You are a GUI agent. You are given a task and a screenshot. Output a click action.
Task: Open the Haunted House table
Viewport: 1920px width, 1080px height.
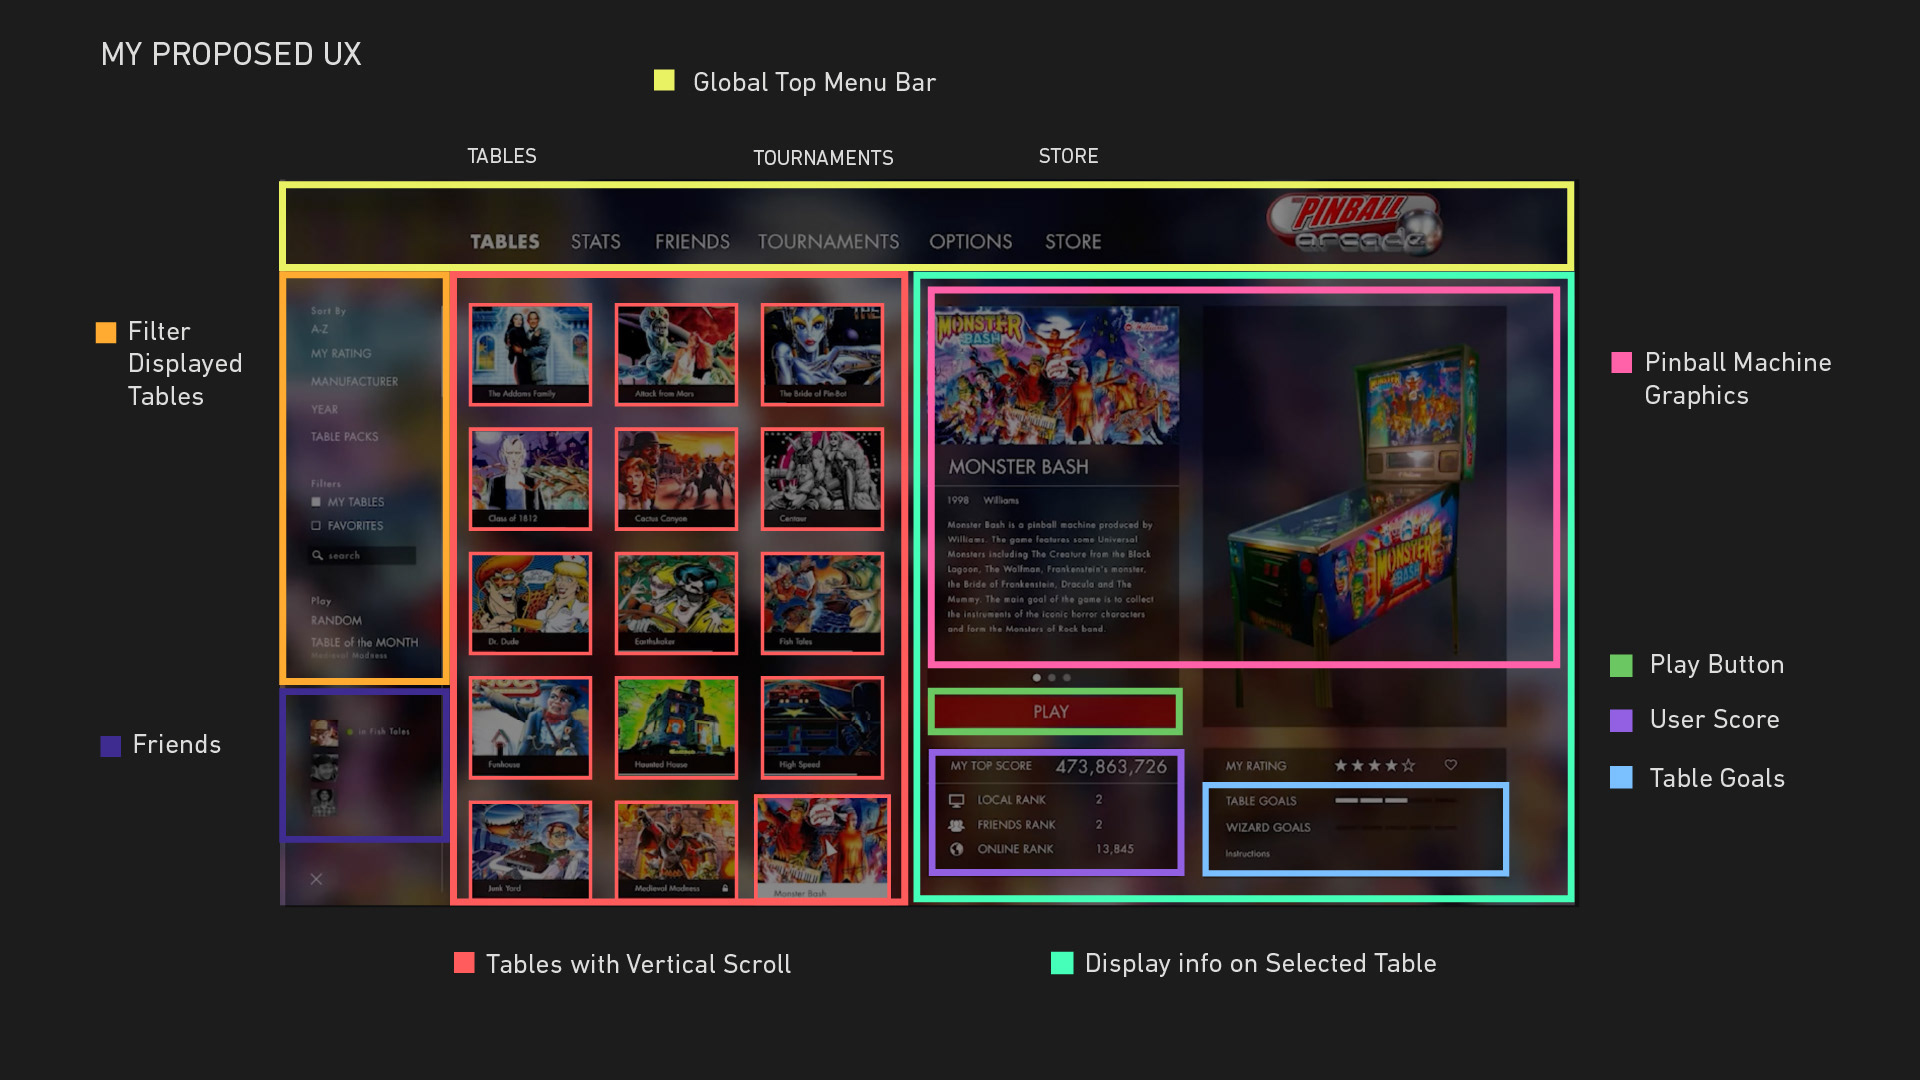[676, 727]
